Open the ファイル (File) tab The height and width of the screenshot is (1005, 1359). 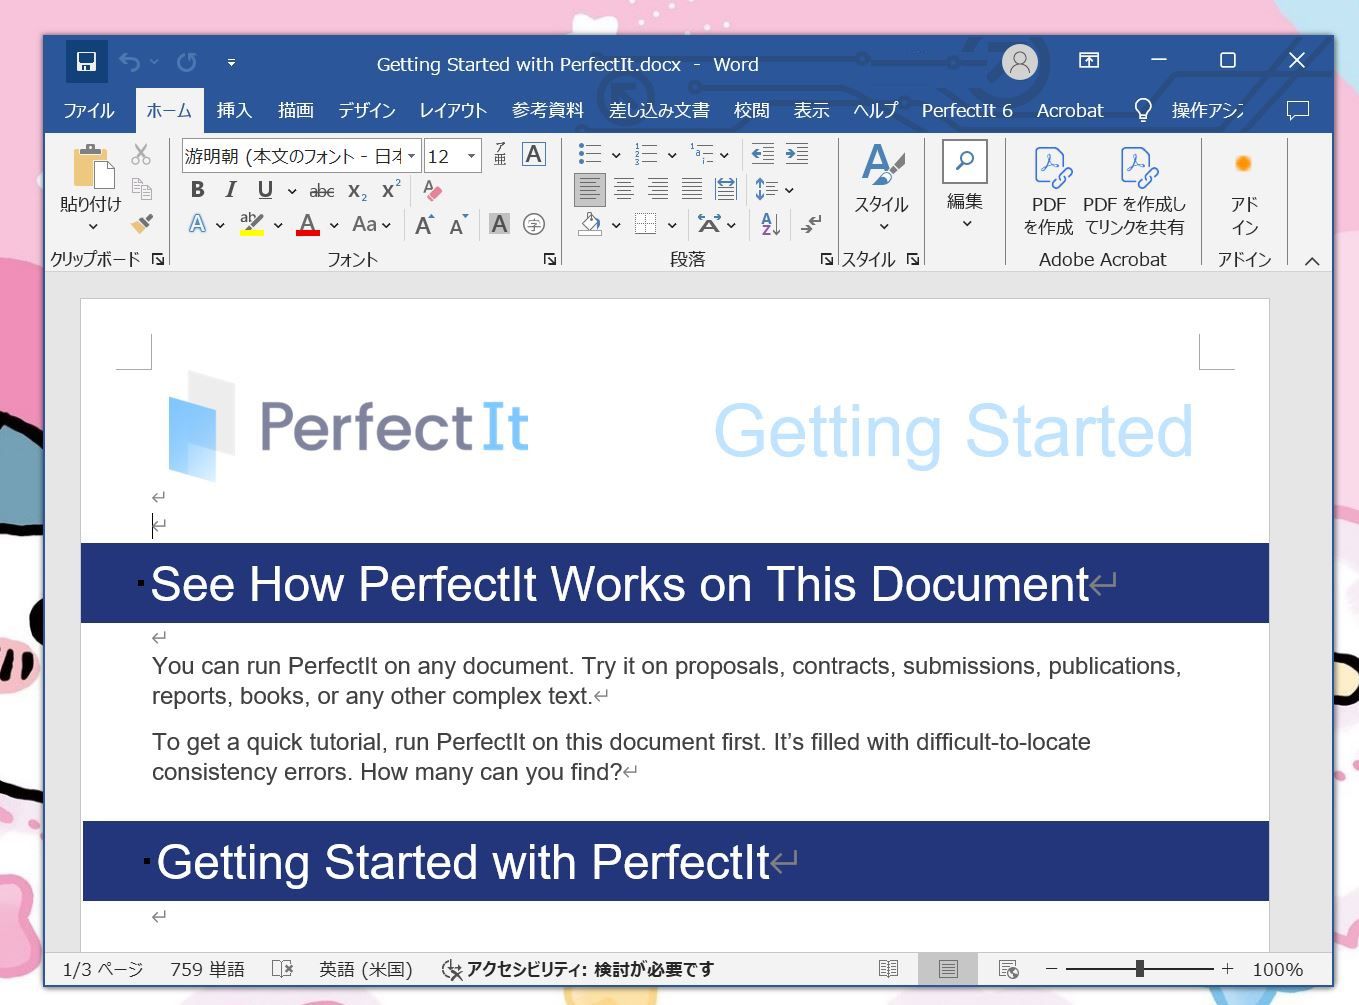pos(89,110)
